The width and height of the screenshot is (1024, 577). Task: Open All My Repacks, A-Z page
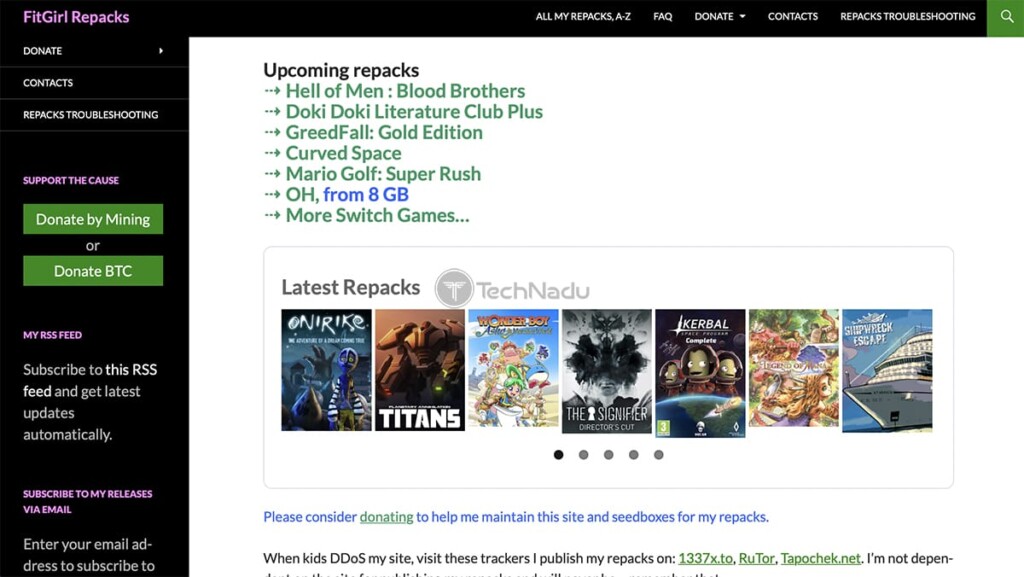point(583,16)
